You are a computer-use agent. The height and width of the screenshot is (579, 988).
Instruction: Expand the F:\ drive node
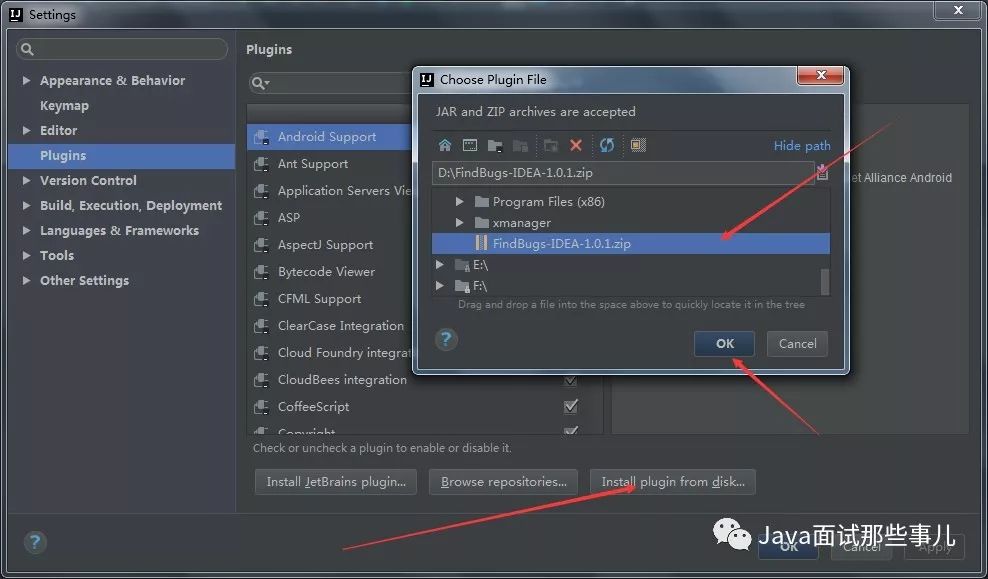440,285
